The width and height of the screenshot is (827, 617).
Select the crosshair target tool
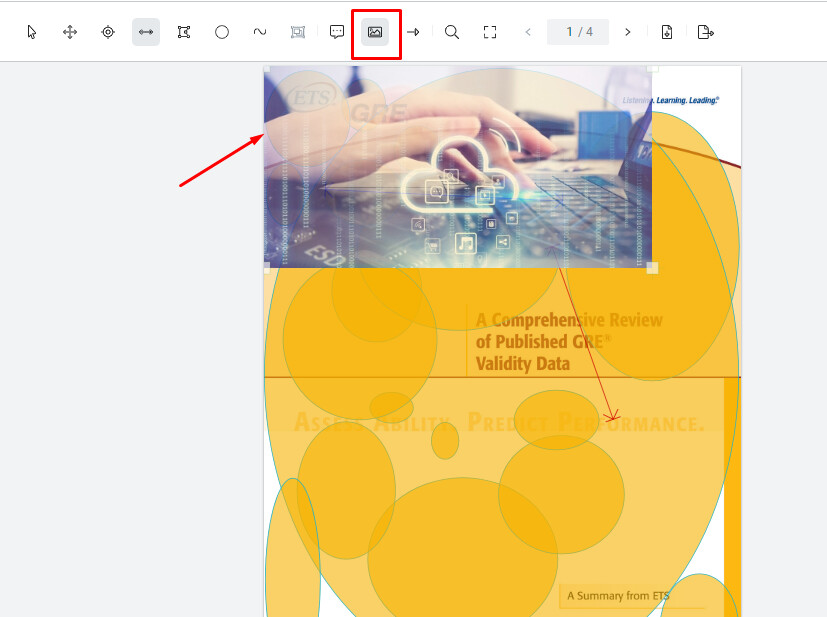(107, 31)
